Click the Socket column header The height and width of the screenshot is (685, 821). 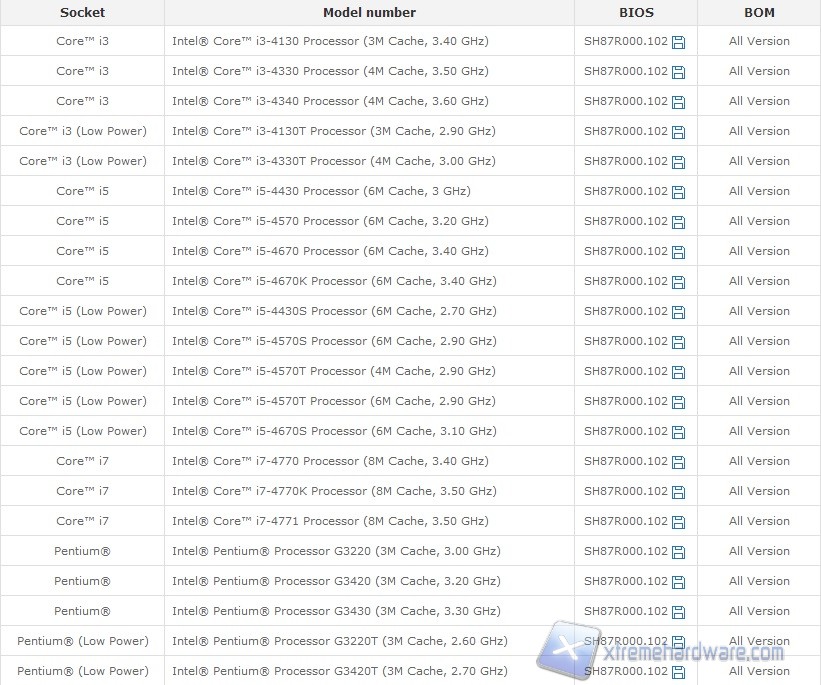point(82,13)
